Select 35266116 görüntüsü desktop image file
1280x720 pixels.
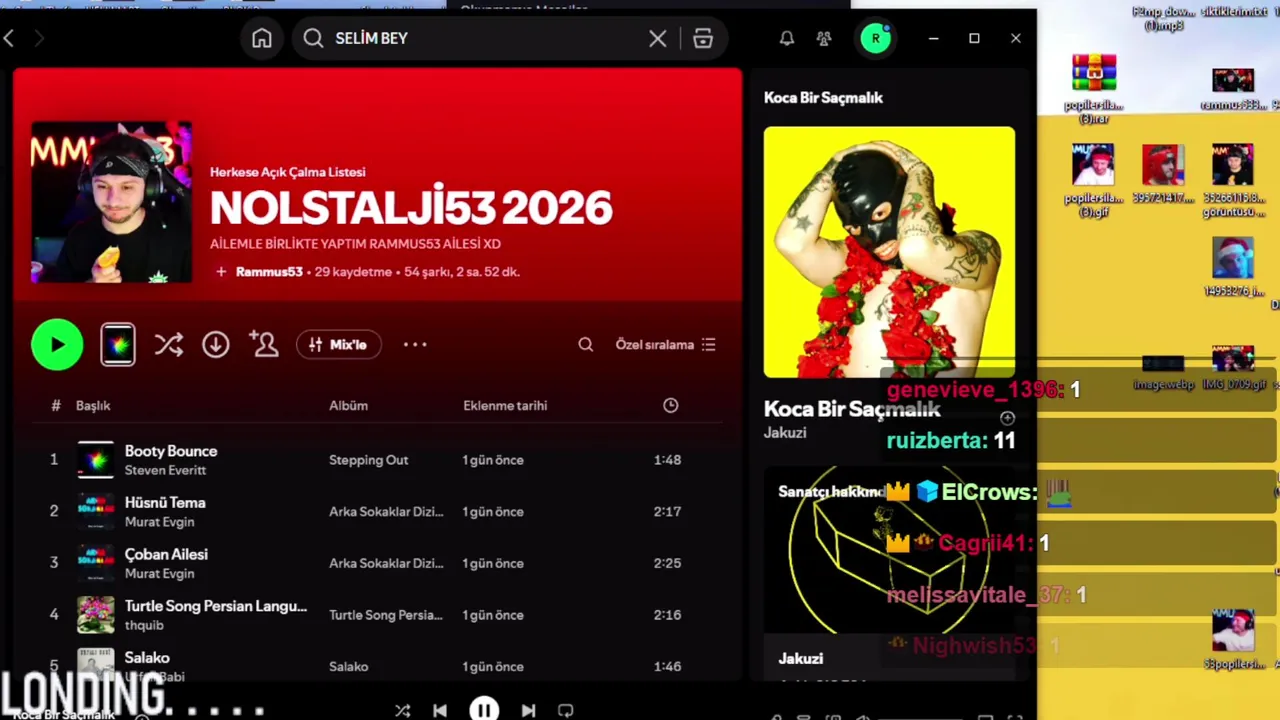pyautogui.click(x=1233, y=181)
